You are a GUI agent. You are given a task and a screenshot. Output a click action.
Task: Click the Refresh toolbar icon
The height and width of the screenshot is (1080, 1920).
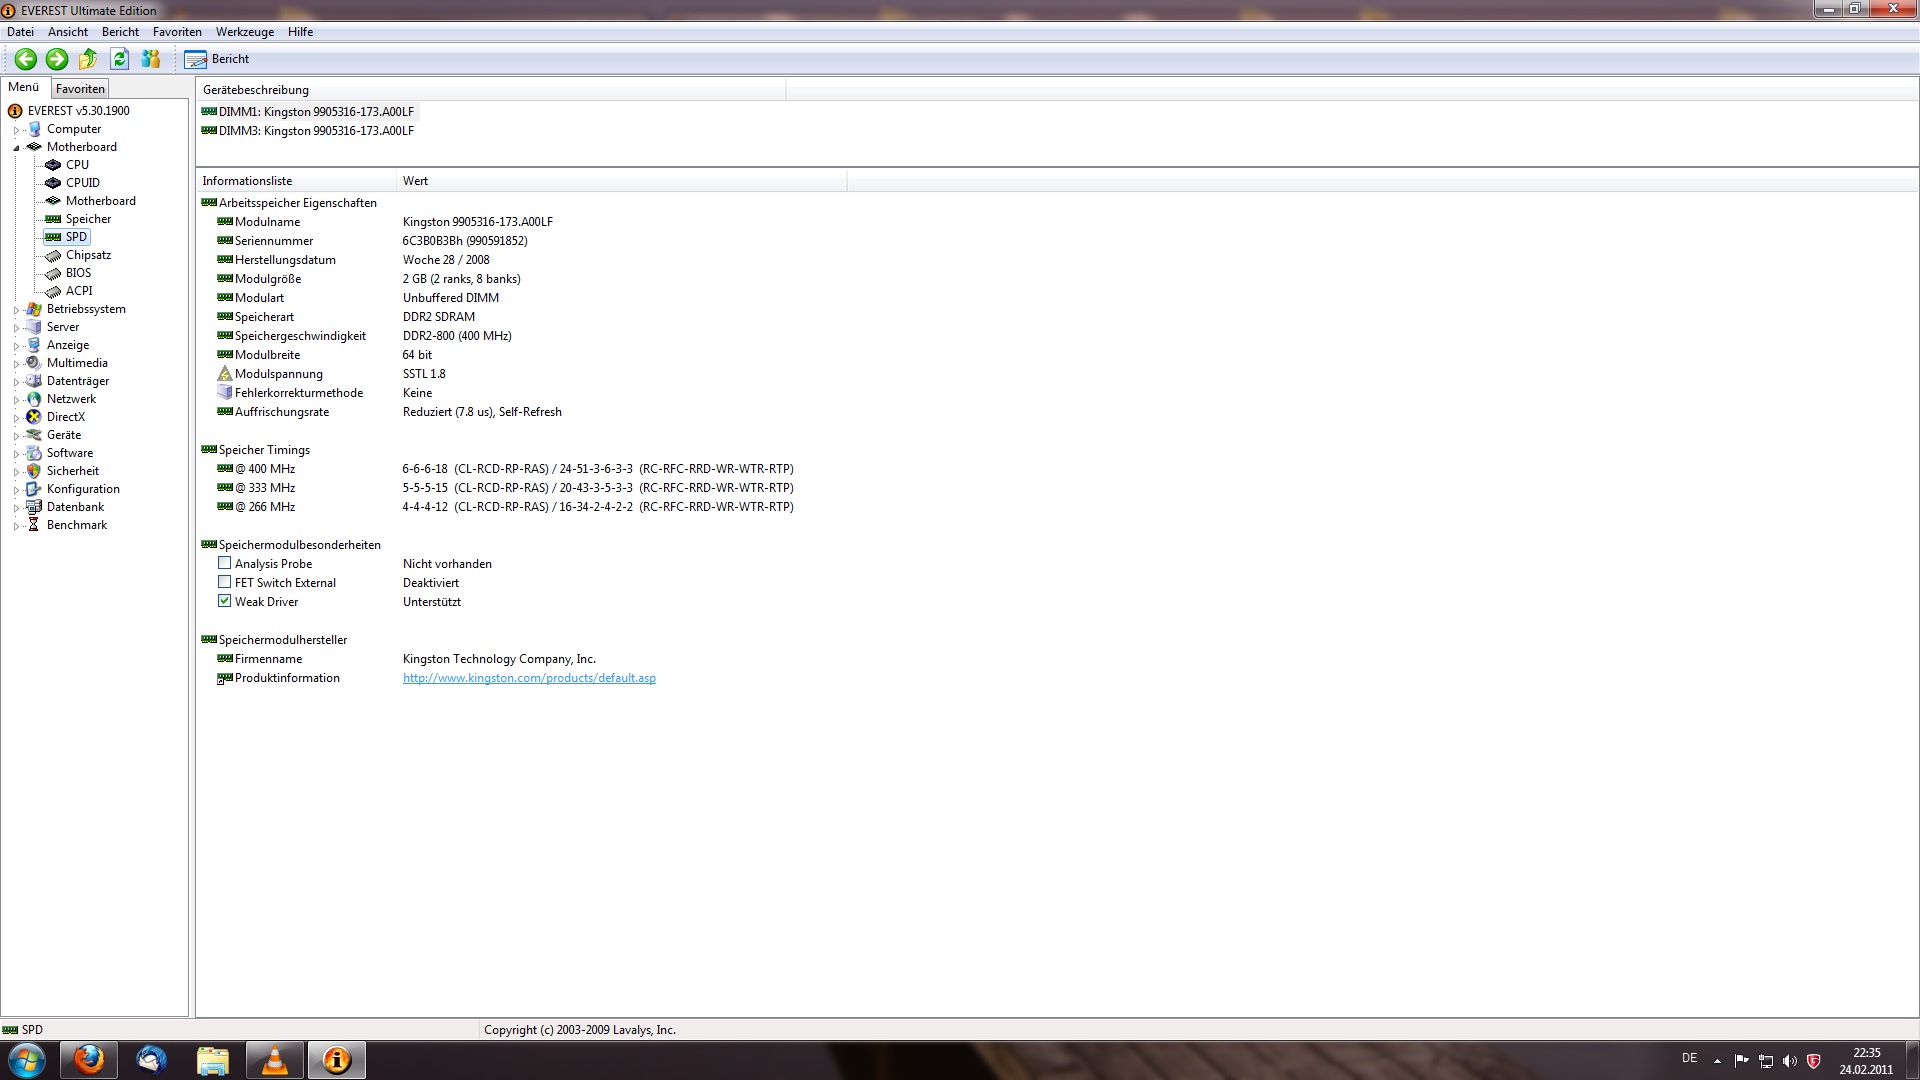(119, 59)
